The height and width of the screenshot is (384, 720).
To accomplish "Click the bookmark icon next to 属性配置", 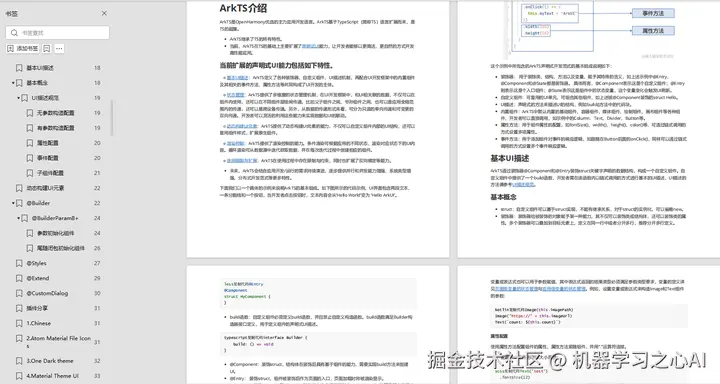I will coord(30,143).
